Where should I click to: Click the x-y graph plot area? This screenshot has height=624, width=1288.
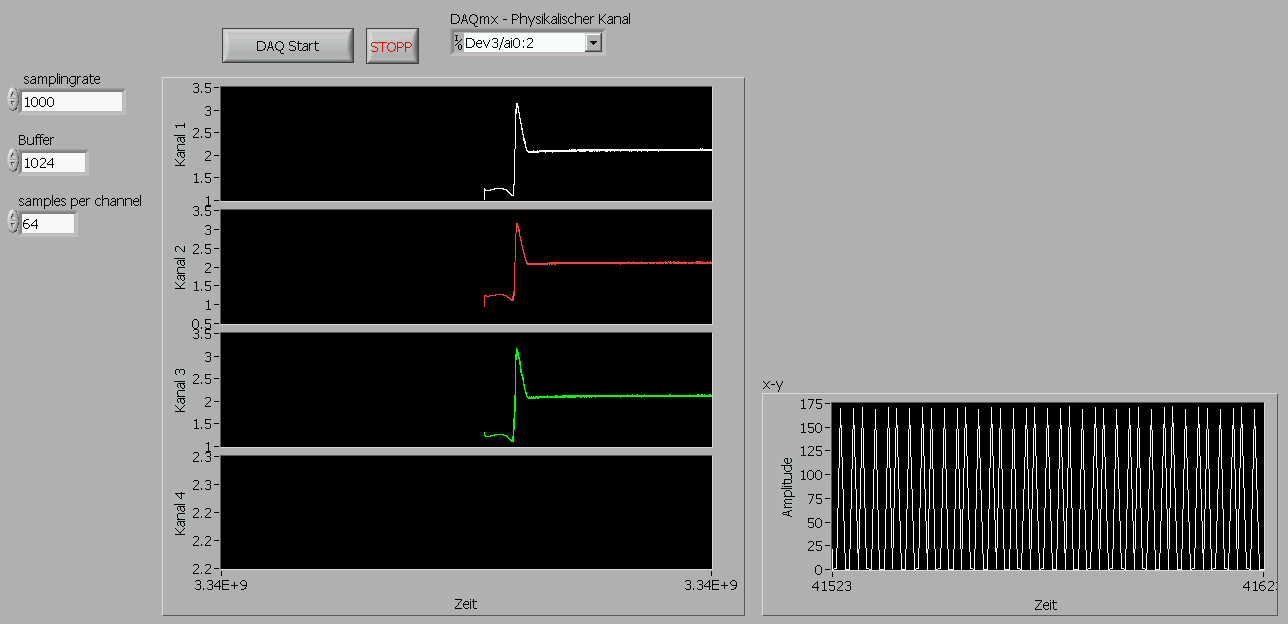point(1046,487)
